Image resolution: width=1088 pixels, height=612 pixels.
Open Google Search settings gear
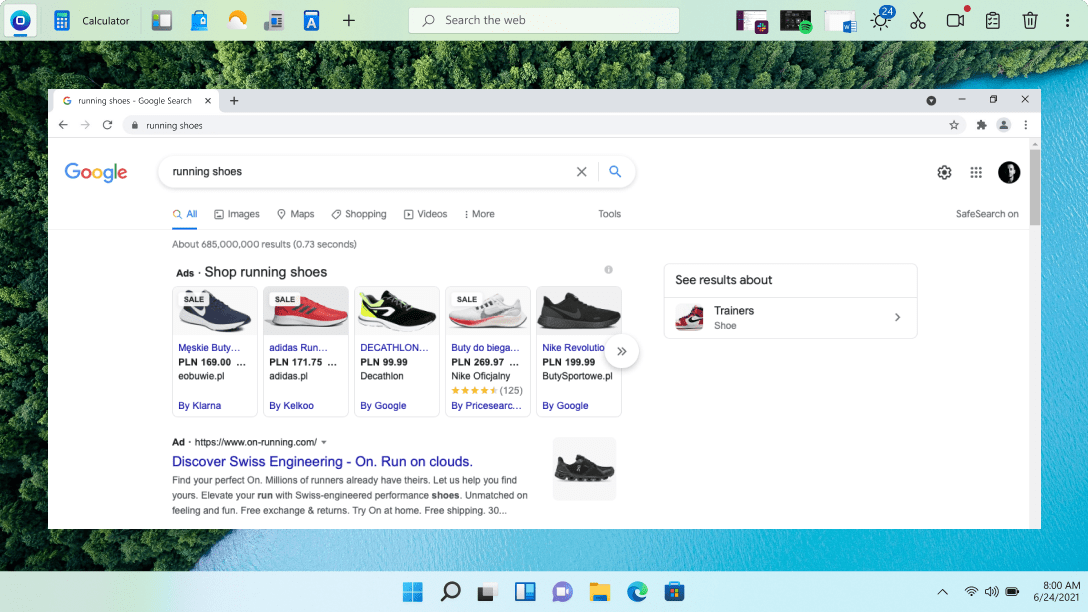(944, 172)
